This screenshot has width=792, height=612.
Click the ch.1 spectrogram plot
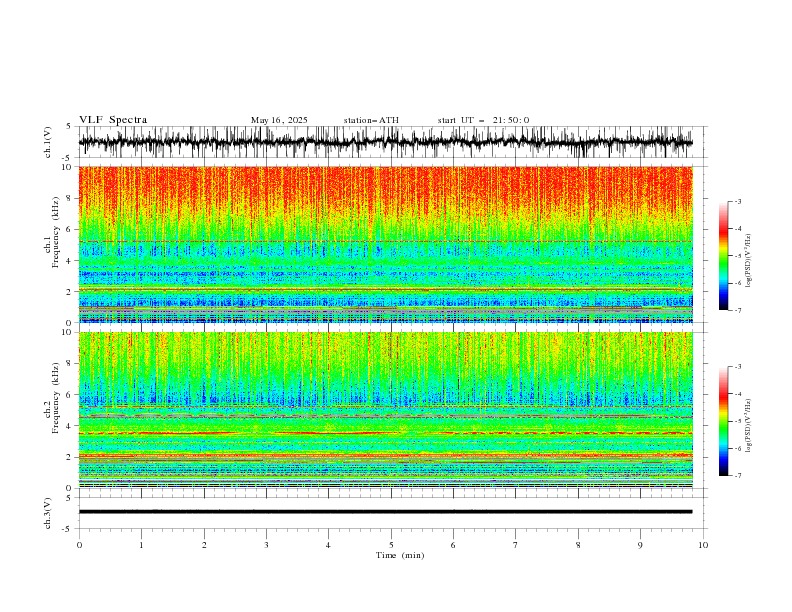point(386,244)
